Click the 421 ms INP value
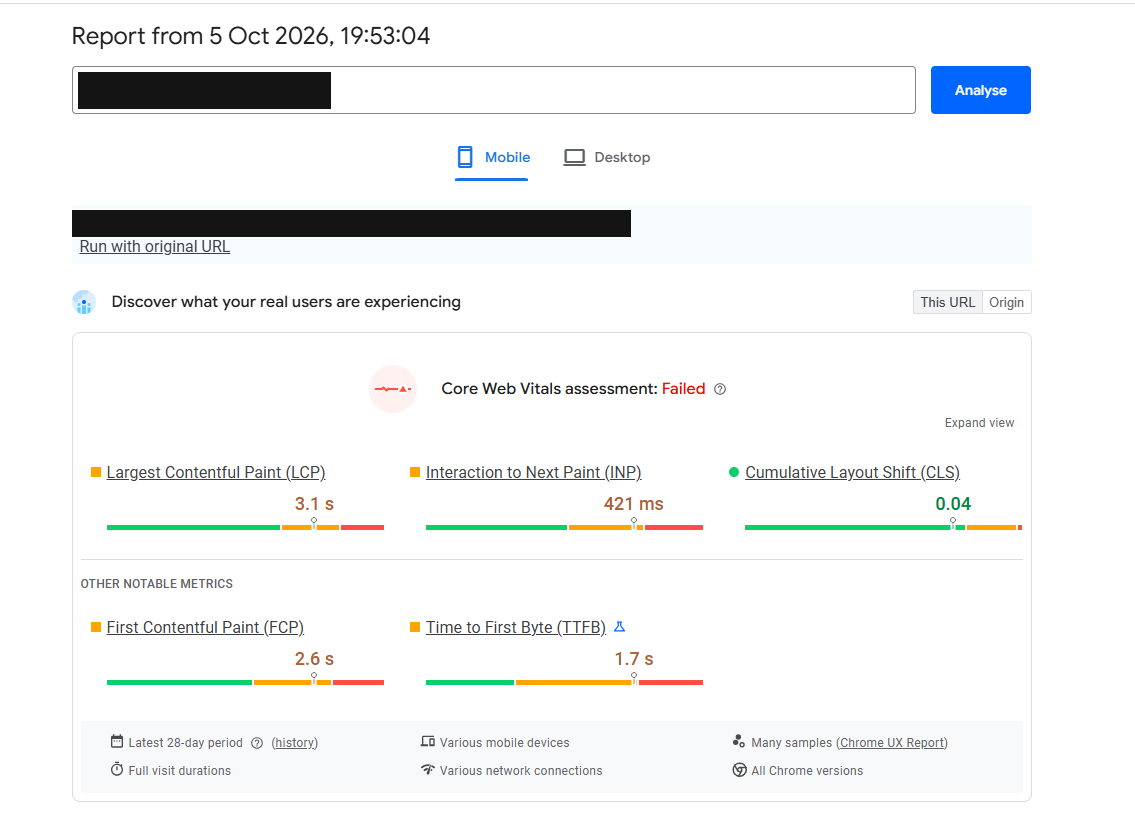The width and height of the screenshot is (1135, 821). (x=633, y=505)
